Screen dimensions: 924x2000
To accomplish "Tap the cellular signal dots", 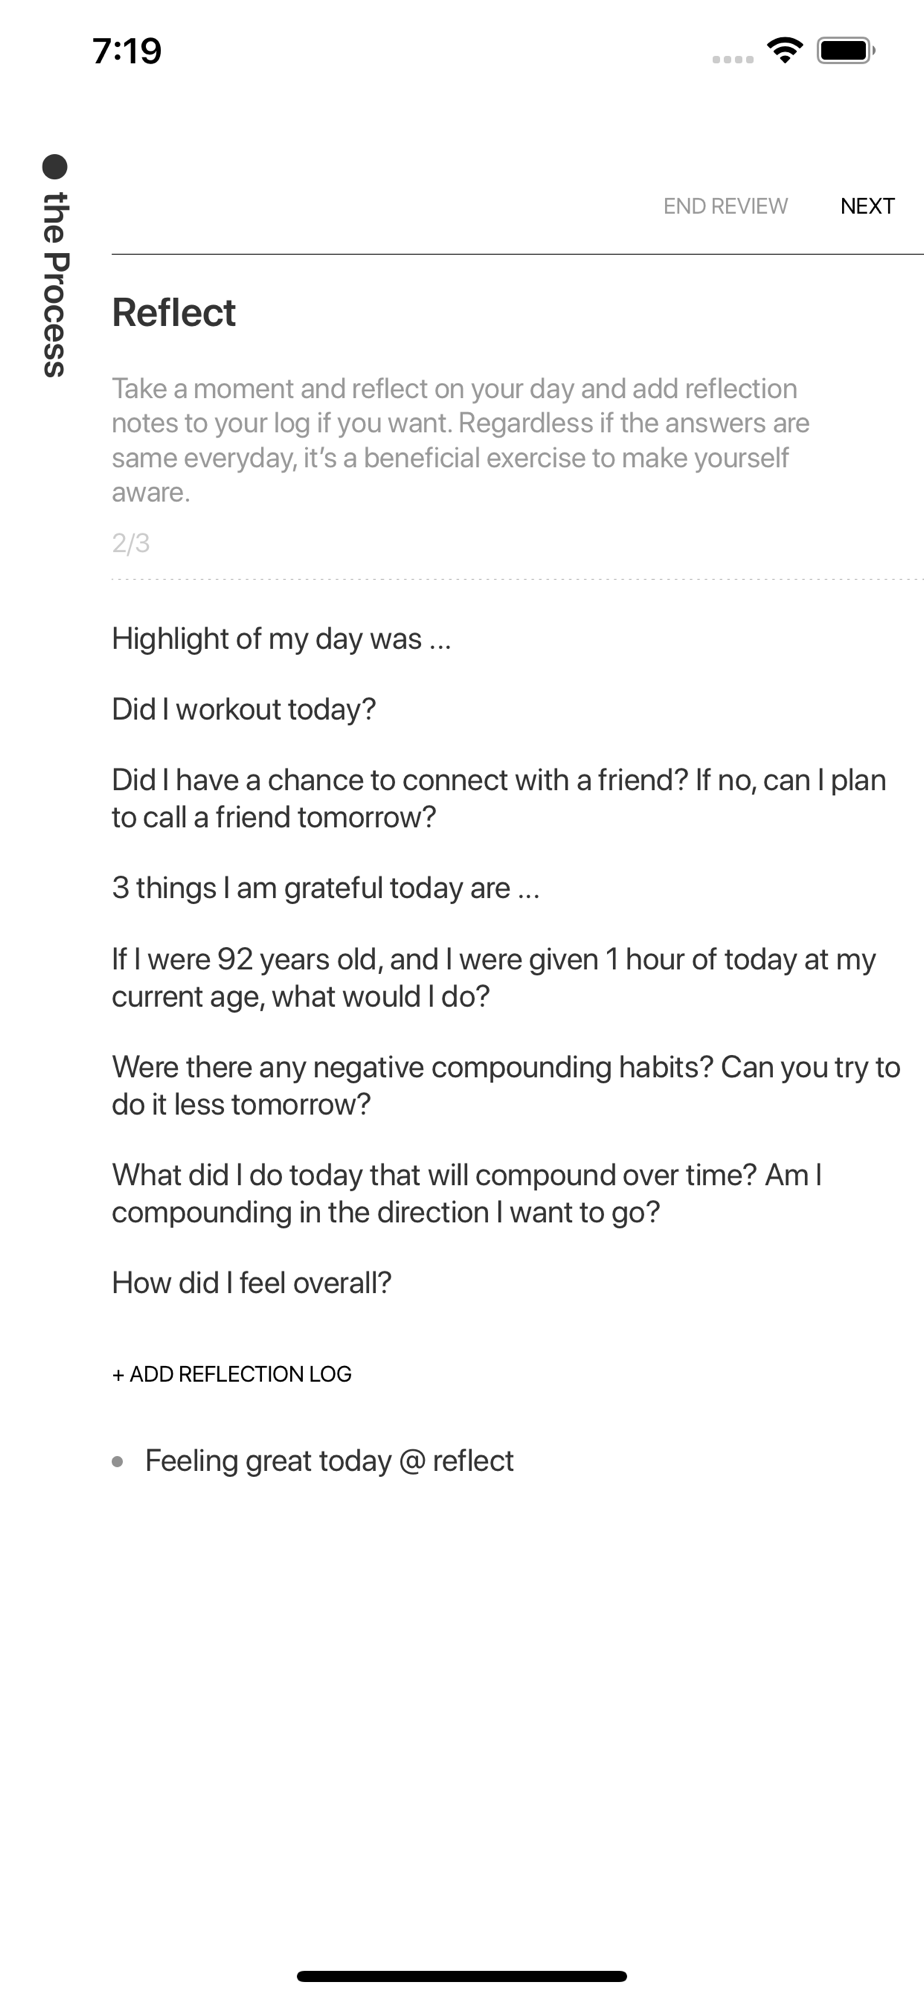I will click(733, 60).
